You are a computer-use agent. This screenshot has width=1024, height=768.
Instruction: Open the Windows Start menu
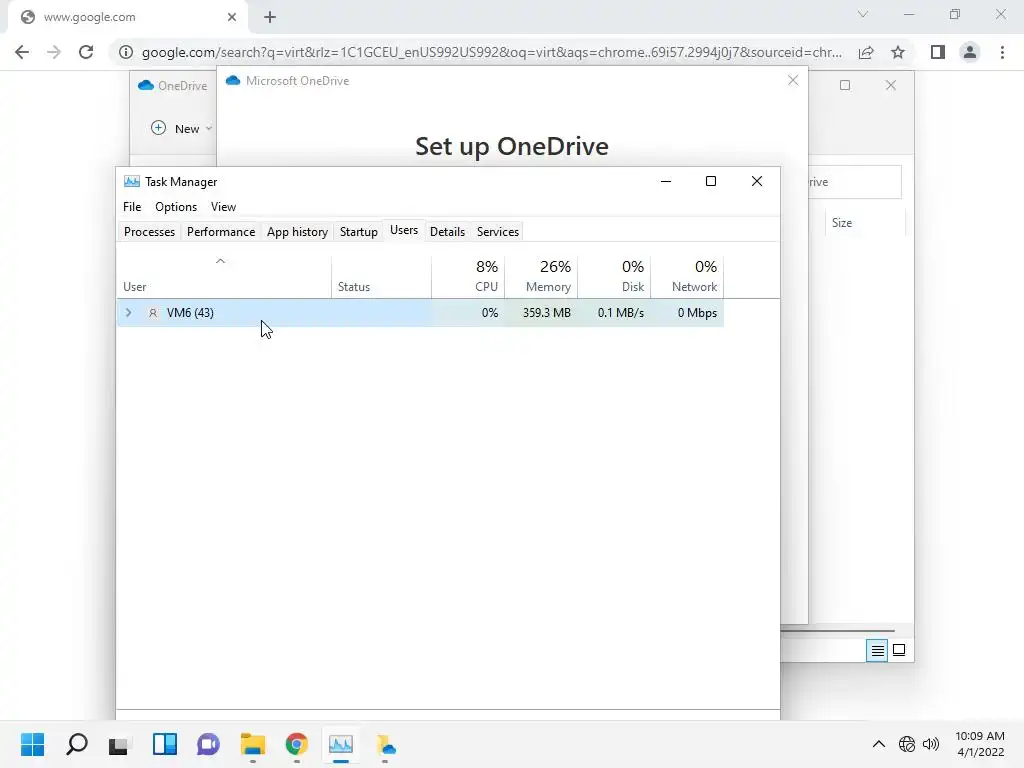(x=32, y=744)
